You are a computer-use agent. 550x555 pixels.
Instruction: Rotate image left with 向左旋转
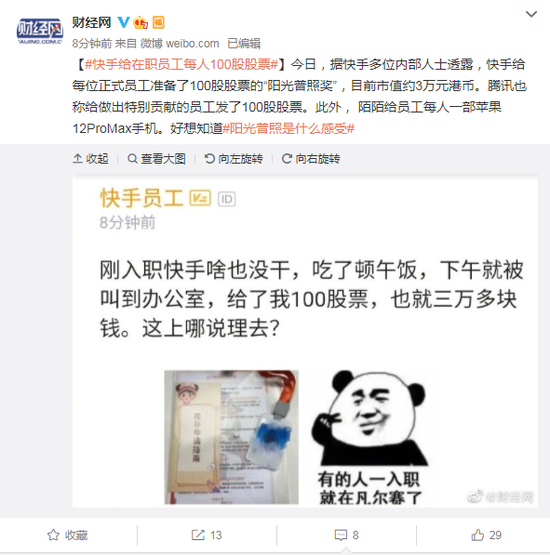point(234,159)
